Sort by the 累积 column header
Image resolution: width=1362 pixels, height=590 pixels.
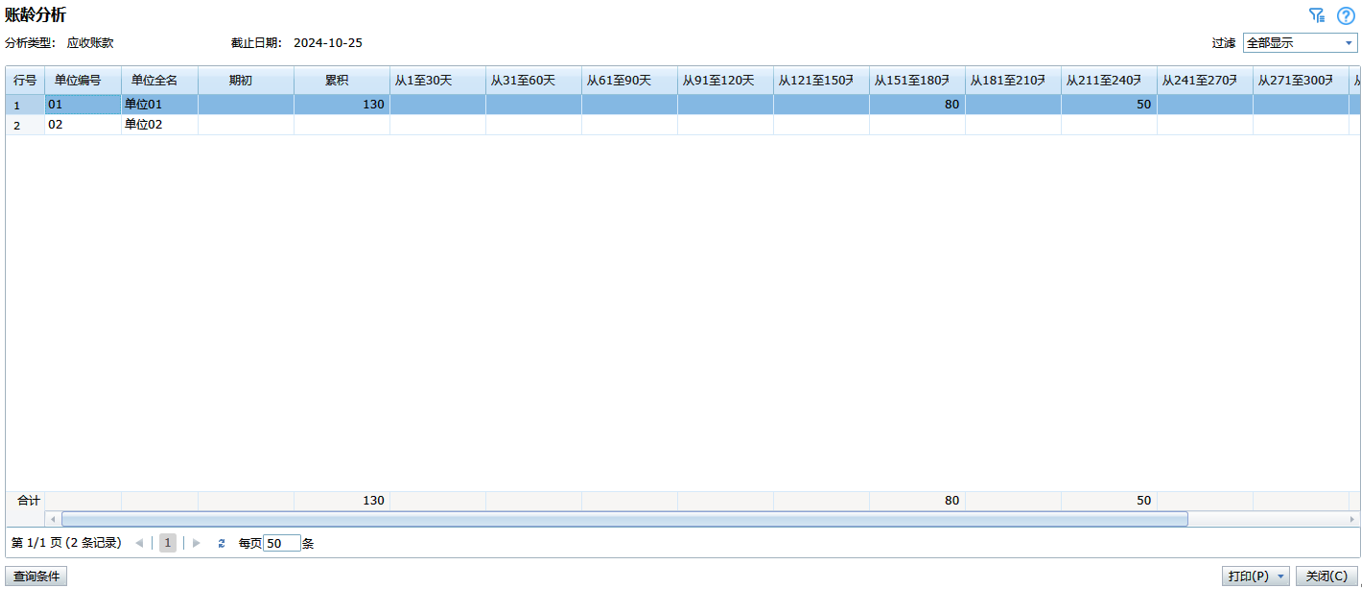tap(341, 80)
